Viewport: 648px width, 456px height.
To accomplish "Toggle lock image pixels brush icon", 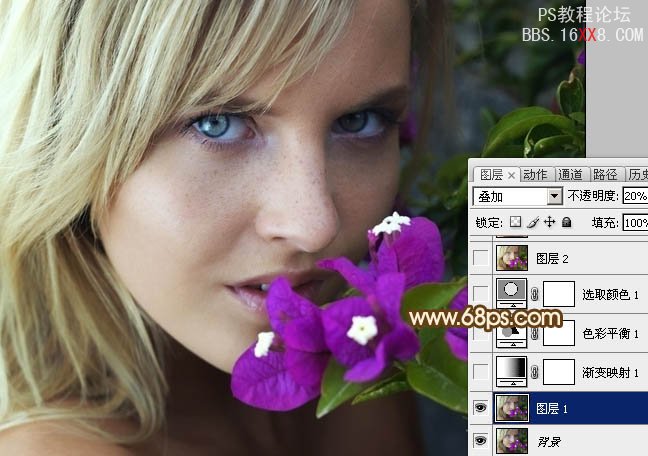I will pyautogui.click(x=533, y=222).
